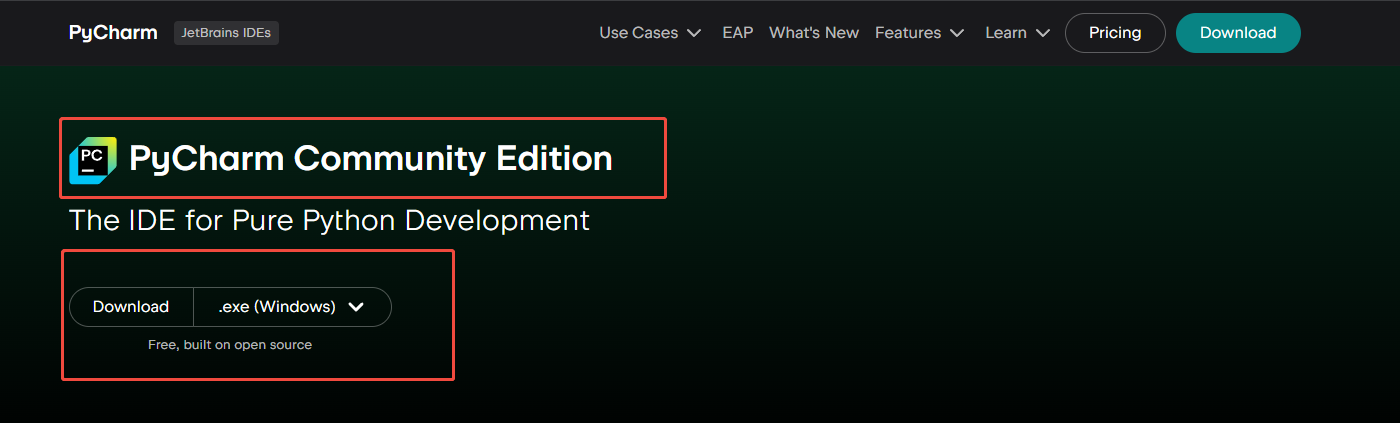Open the Pricing page
1400x423 pixels.
(x=1115, y=33)
